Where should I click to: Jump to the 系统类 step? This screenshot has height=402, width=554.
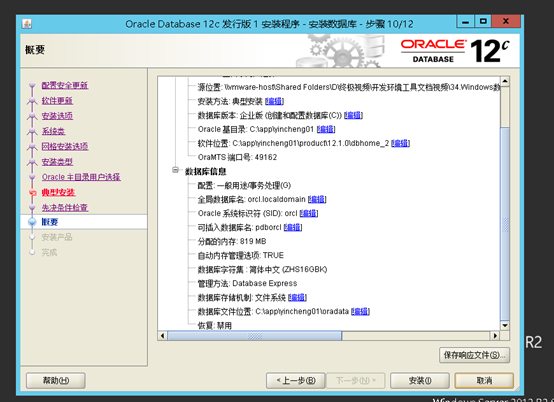[x=53, y=131]
